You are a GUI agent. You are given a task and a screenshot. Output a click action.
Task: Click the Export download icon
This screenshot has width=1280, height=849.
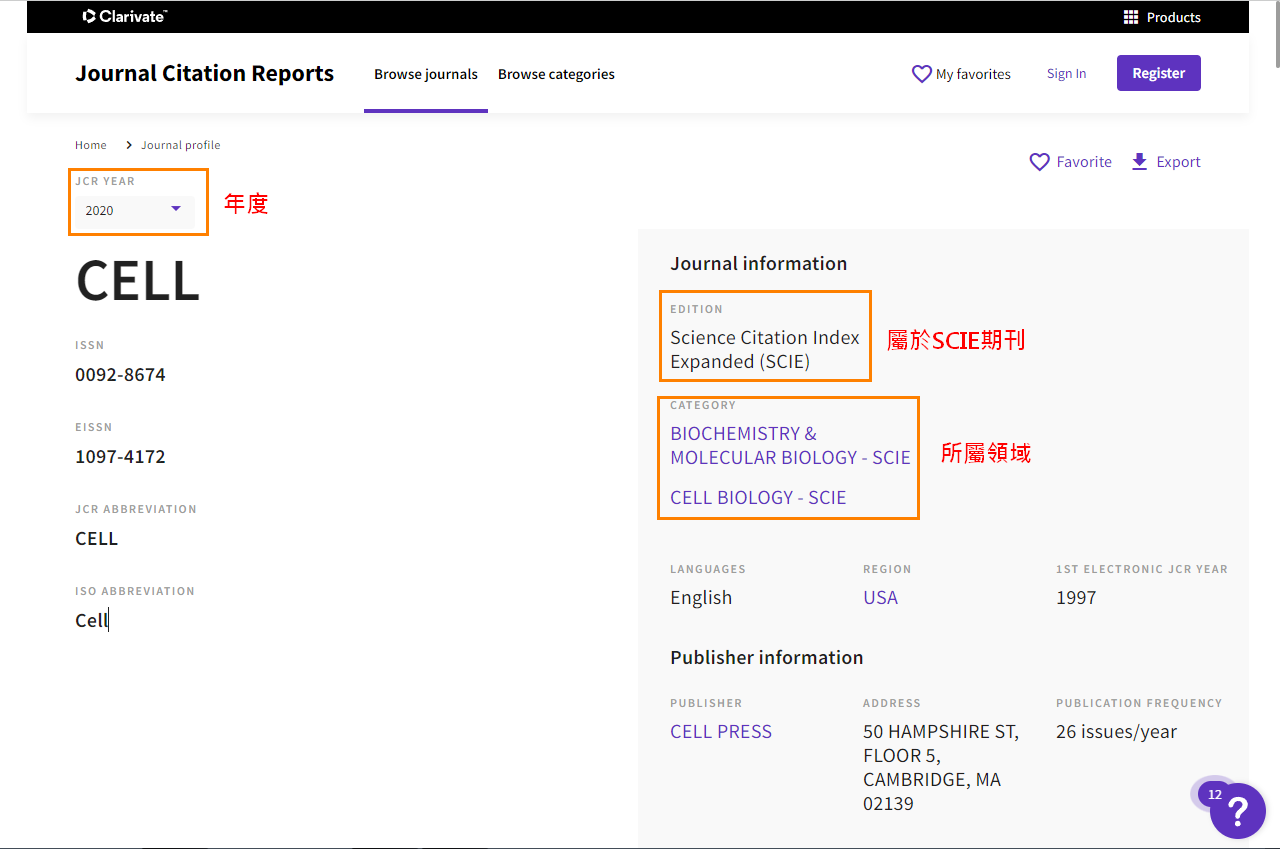(x=1139, y=162)
